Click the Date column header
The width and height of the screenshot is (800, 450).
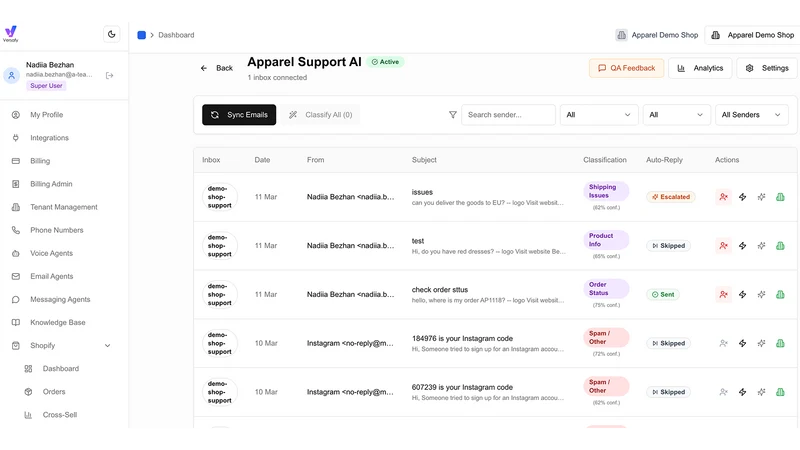pos(262,160)
